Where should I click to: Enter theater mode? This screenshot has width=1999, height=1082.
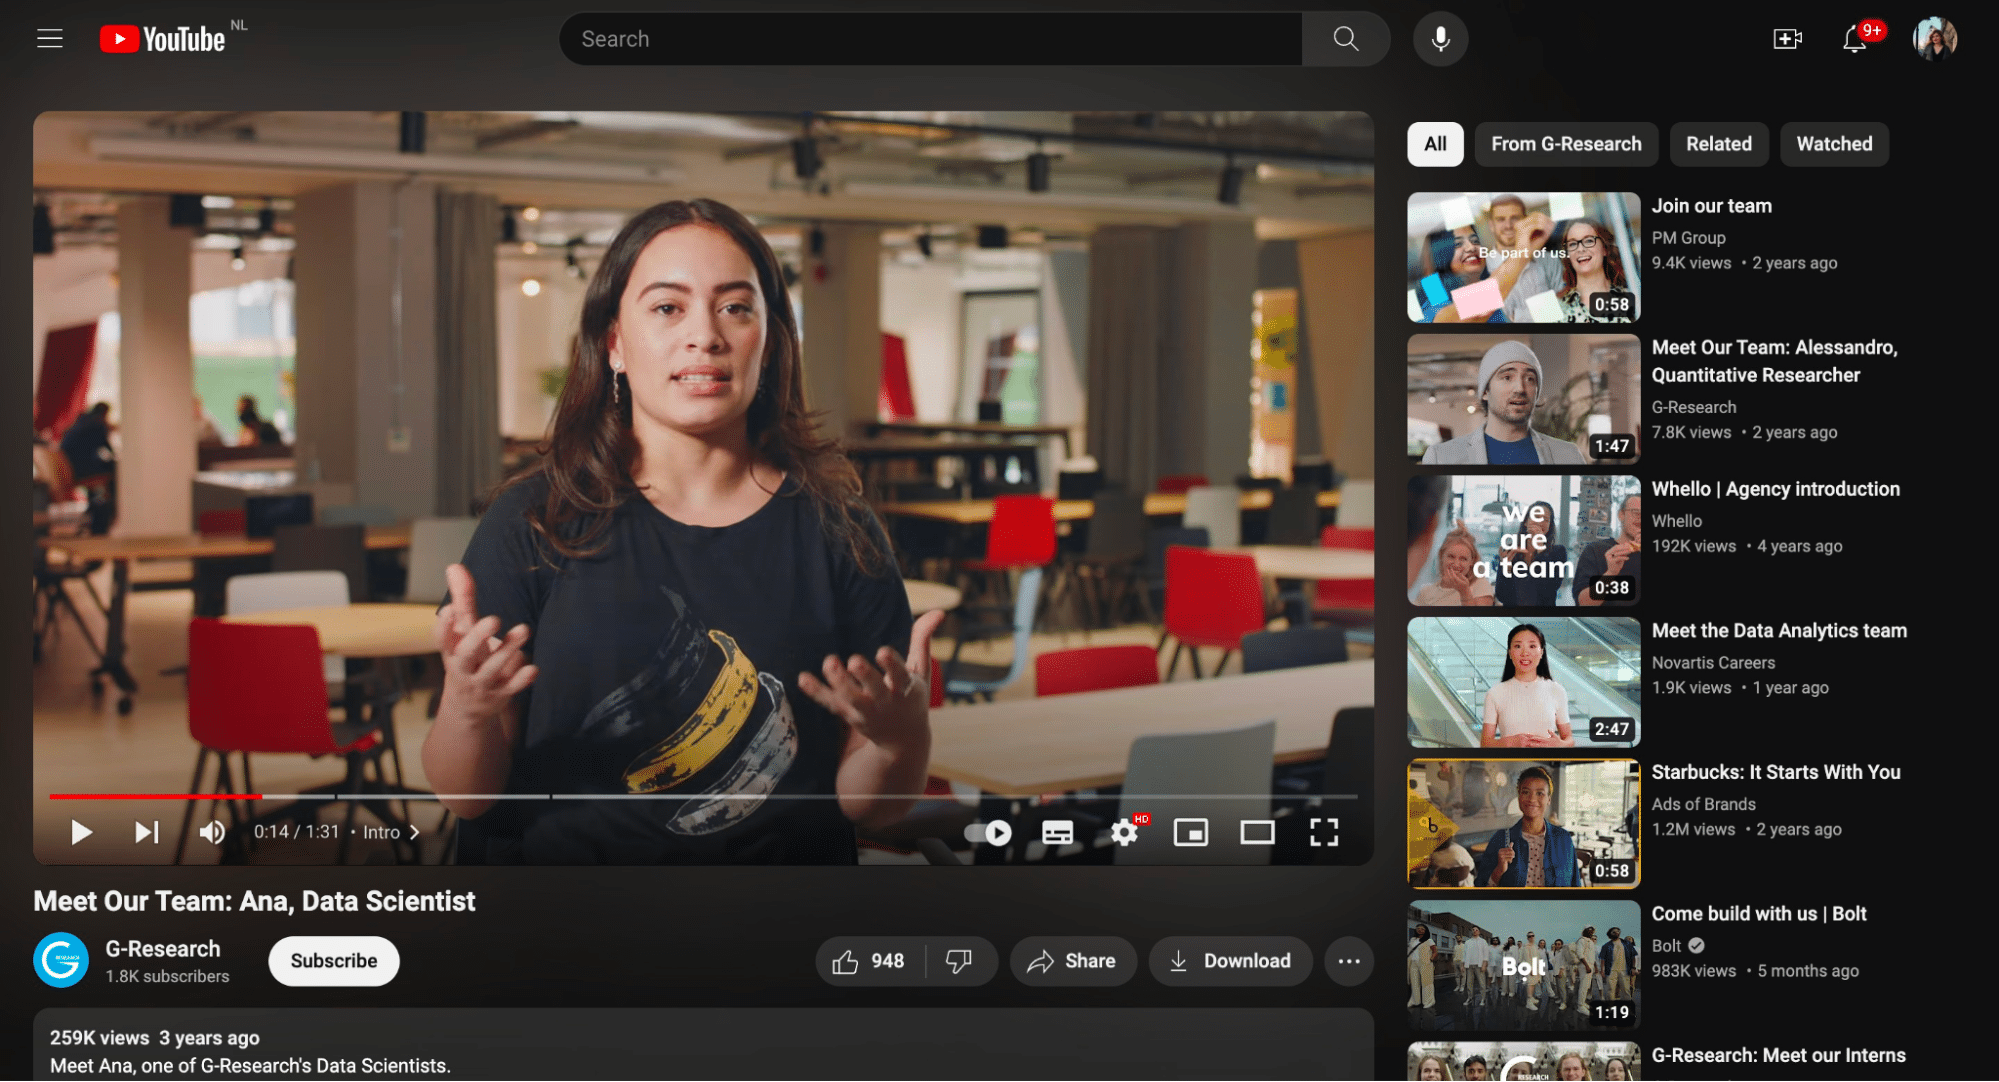coord(1257,831)
